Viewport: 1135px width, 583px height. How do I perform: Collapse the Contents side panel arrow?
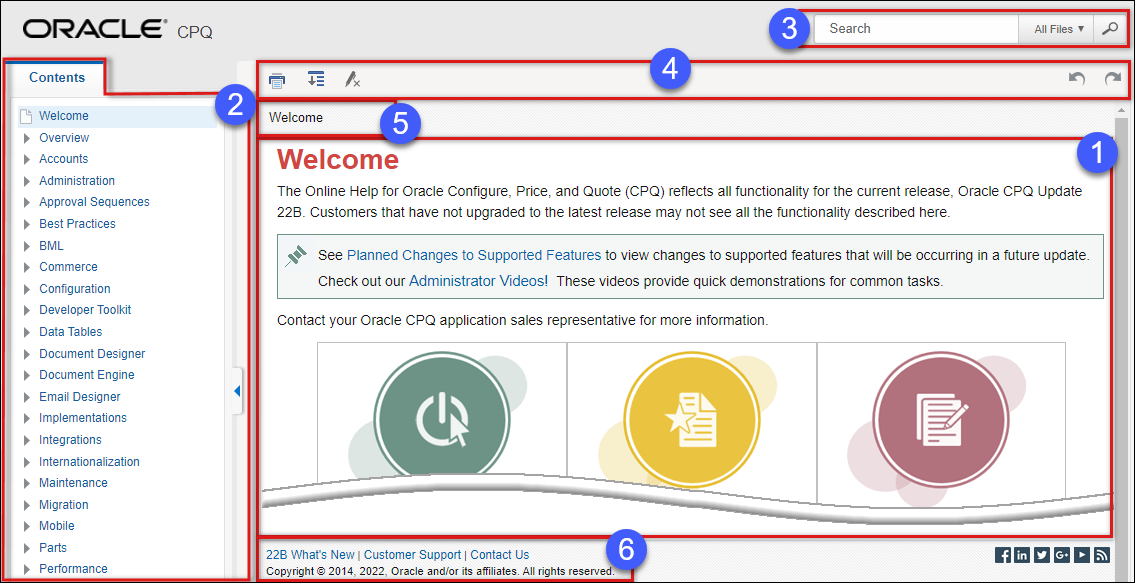click(237, 391)
